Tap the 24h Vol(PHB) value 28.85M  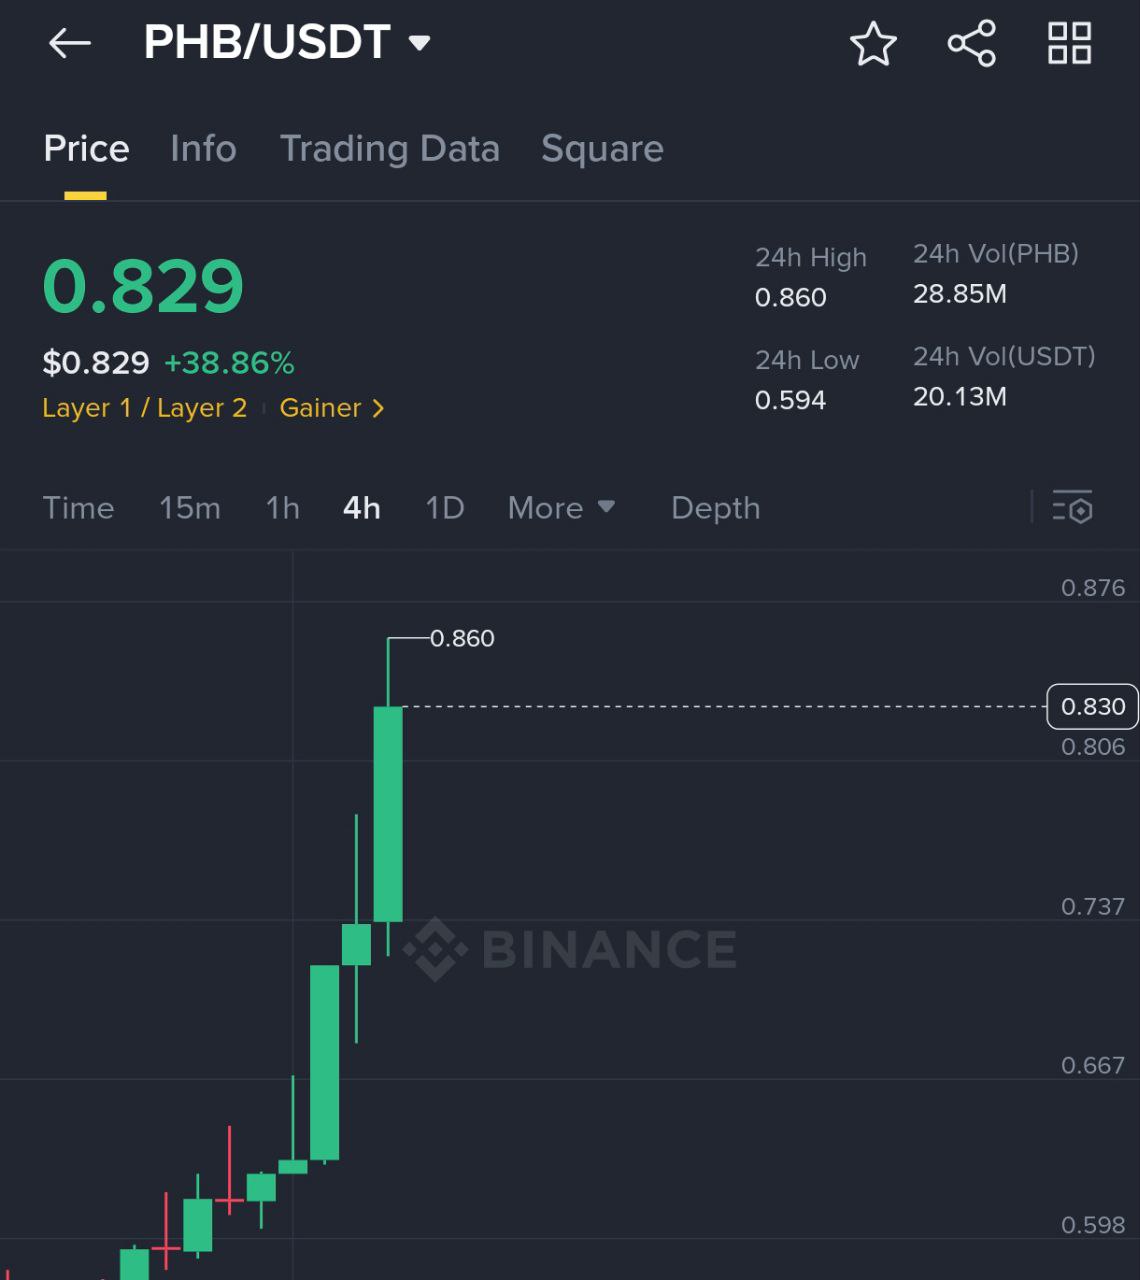click(959, 294)
